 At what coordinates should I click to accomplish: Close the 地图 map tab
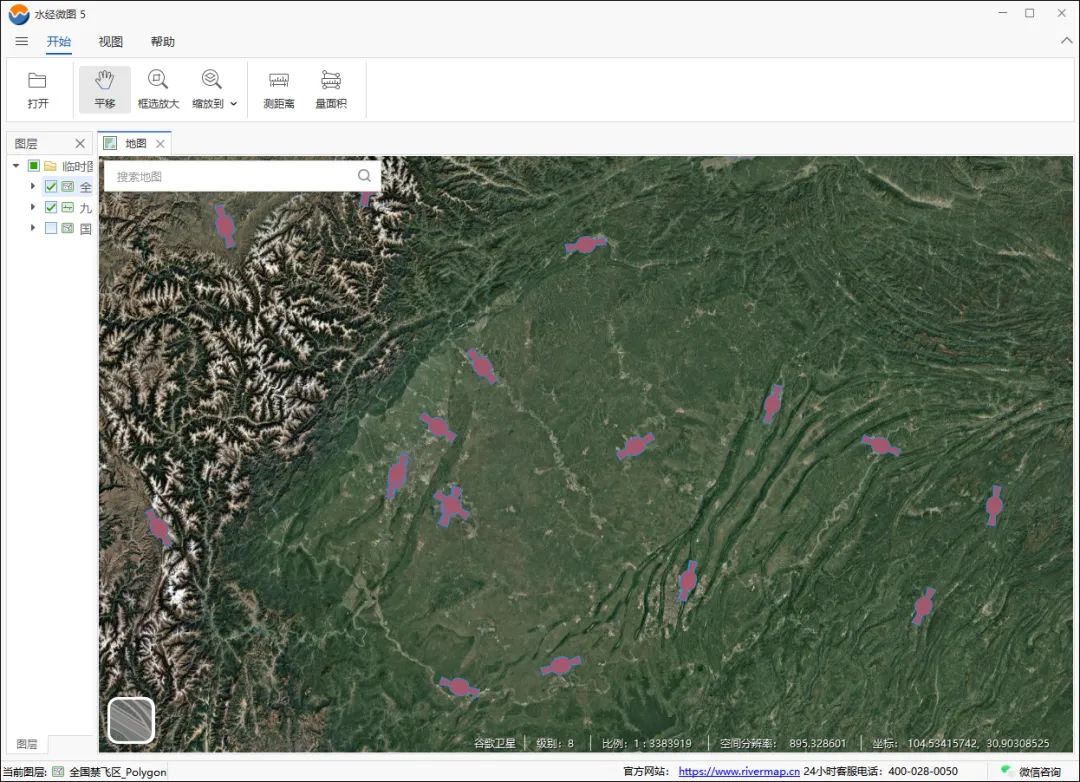pos(160,143)
